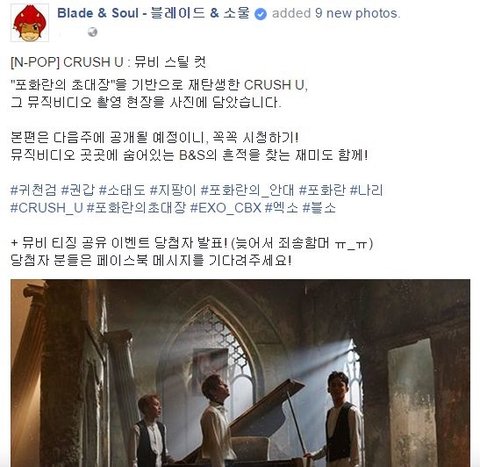
Task: Open the hashtag #나리
Action: pyautogui.click(x=366, y=190)
